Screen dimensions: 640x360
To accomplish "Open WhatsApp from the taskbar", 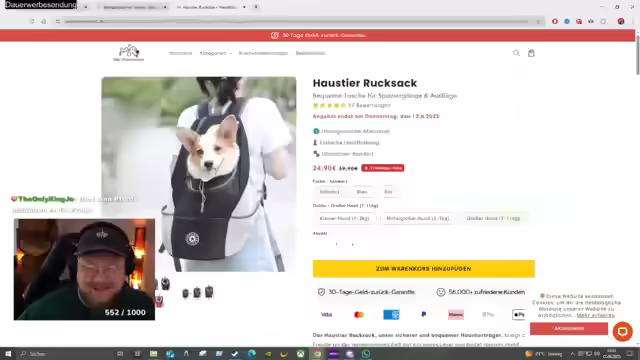I will click(366, 354).
